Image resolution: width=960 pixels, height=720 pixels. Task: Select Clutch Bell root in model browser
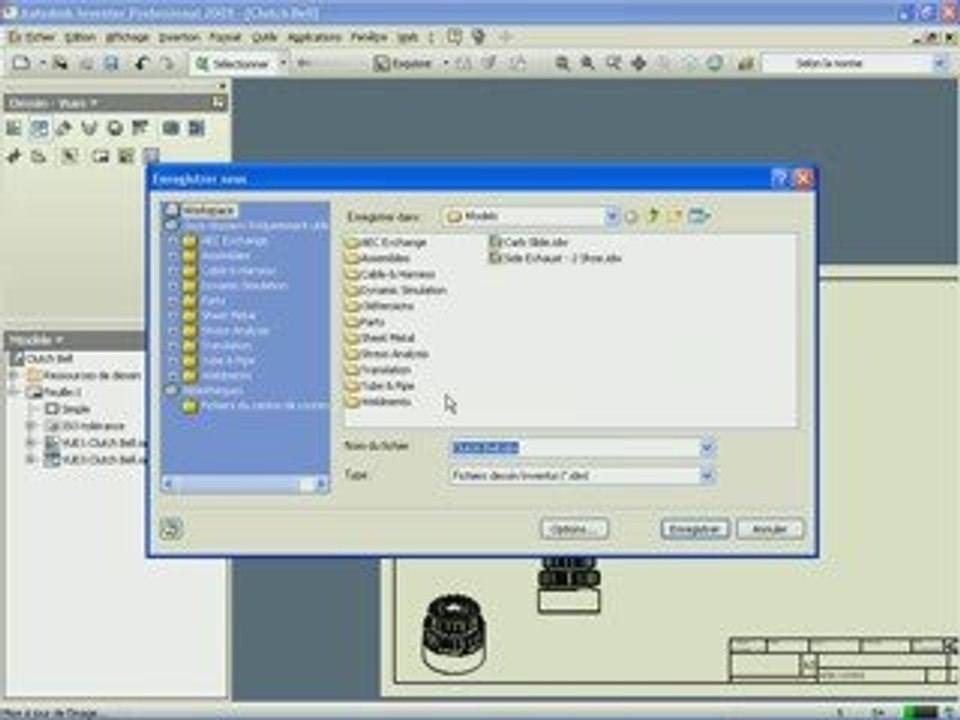point(50,358)
